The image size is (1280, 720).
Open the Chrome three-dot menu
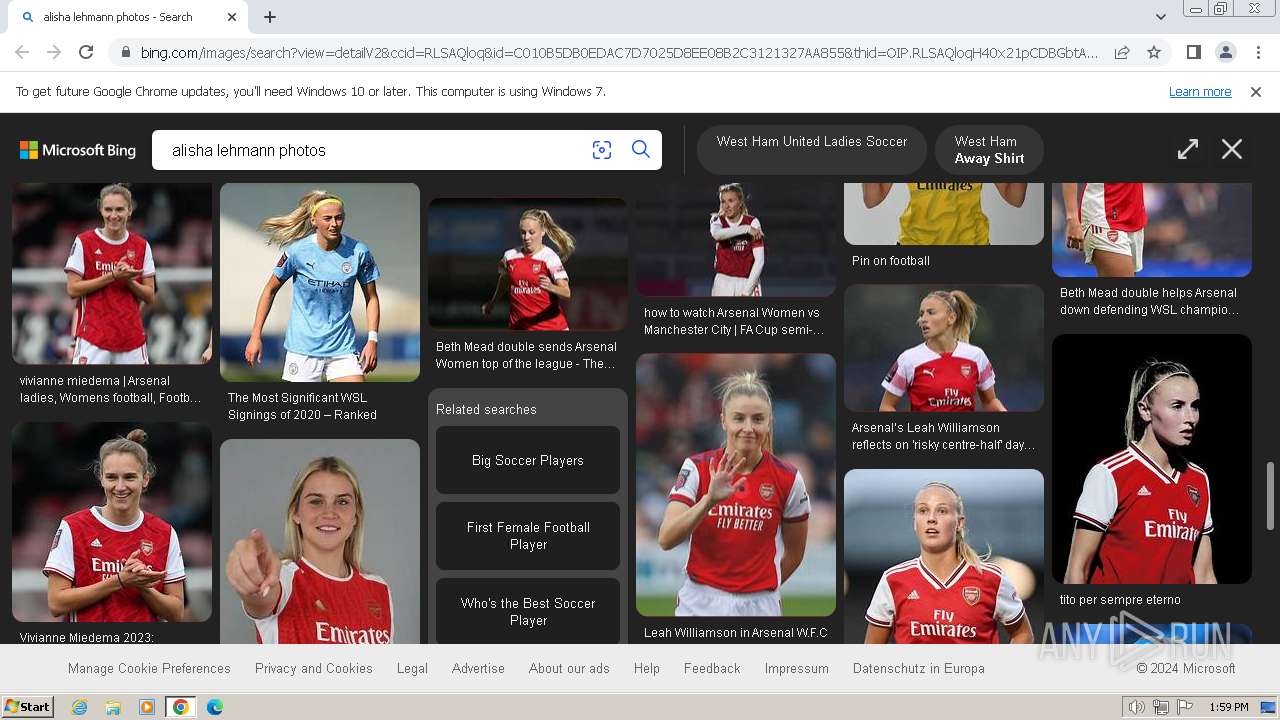[x=1258, y=52]
